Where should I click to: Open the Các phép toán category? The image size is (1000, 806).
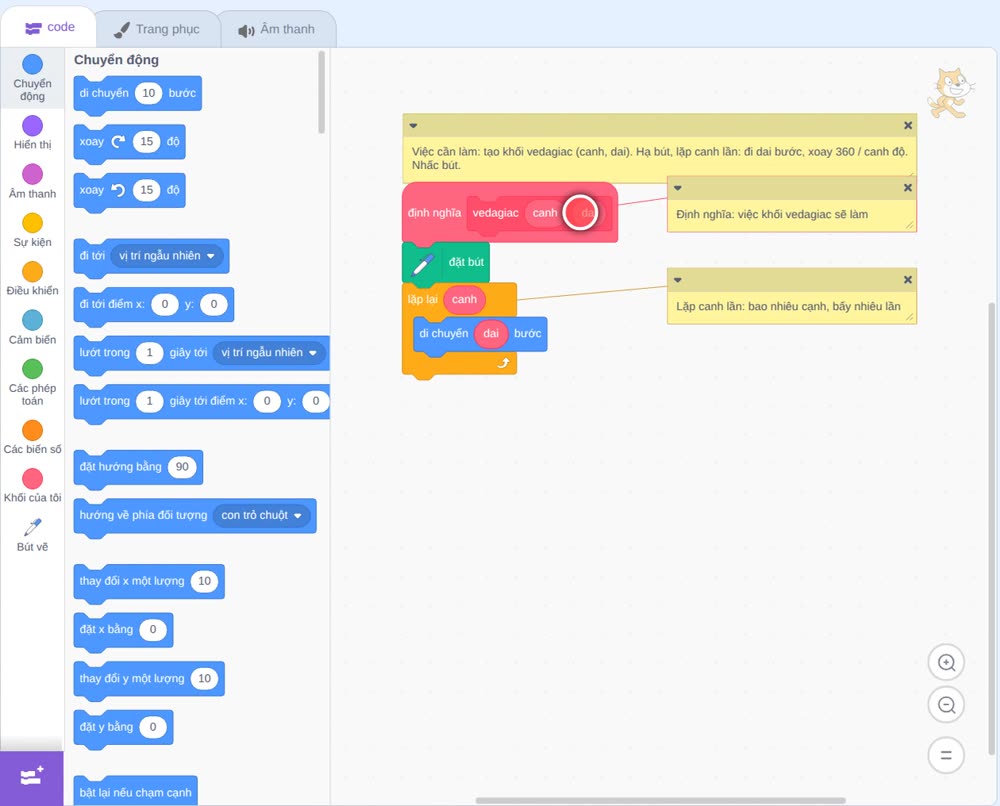point(33,383)
